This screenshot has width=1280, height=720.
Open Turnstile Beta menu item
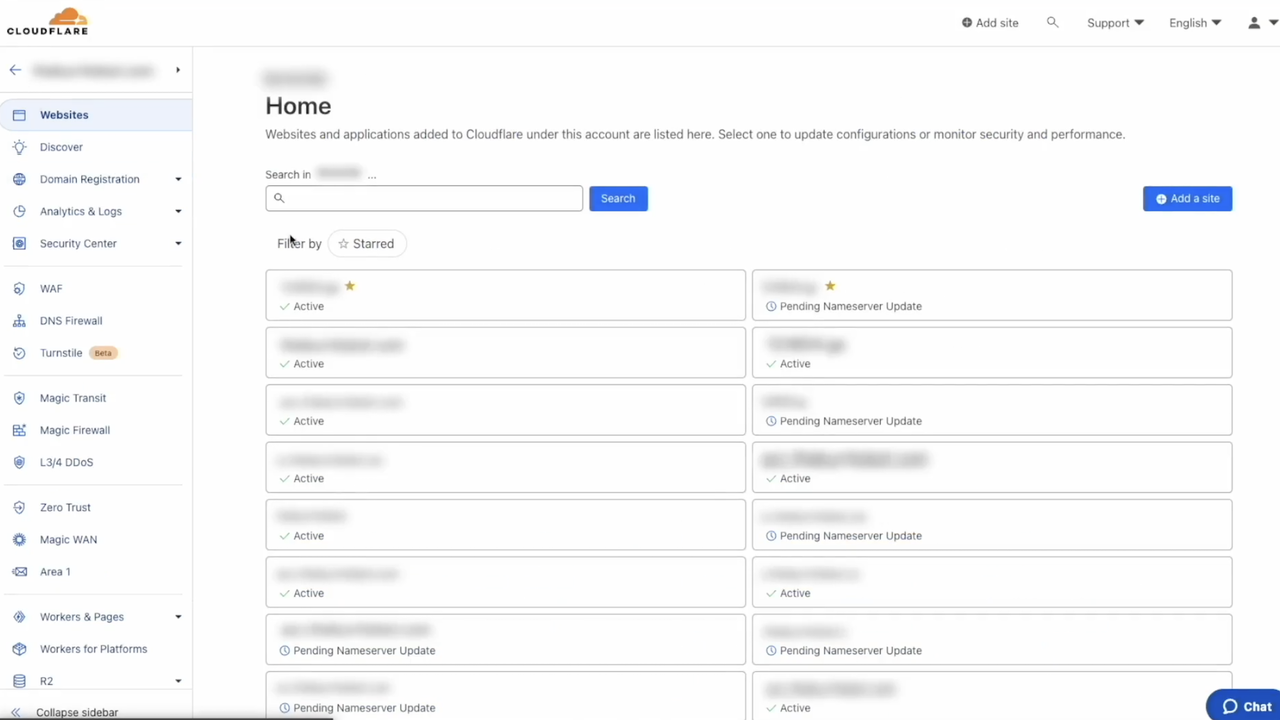(61, 353)
